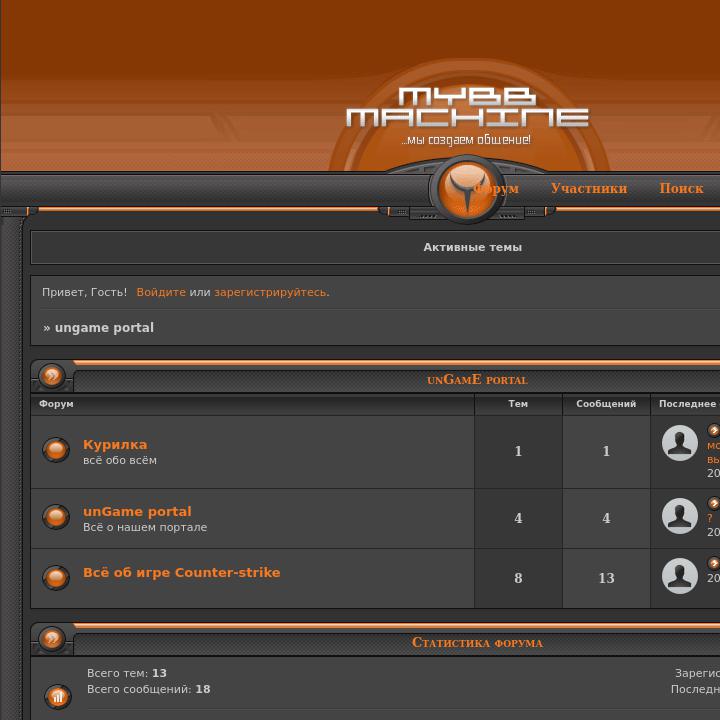This screenshot has width=720, height=720.
Task: Click the Всё о нашем портале description
Action: 145,527
